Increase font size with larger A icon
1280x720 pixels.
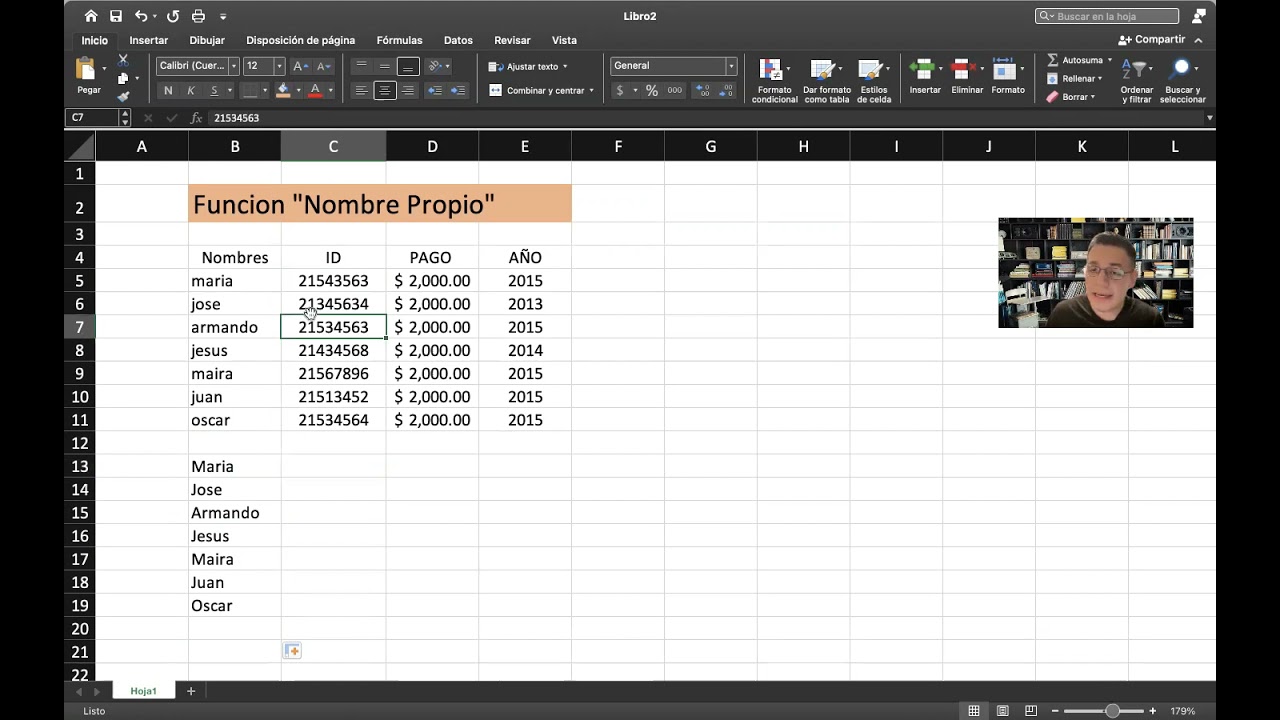300,66
